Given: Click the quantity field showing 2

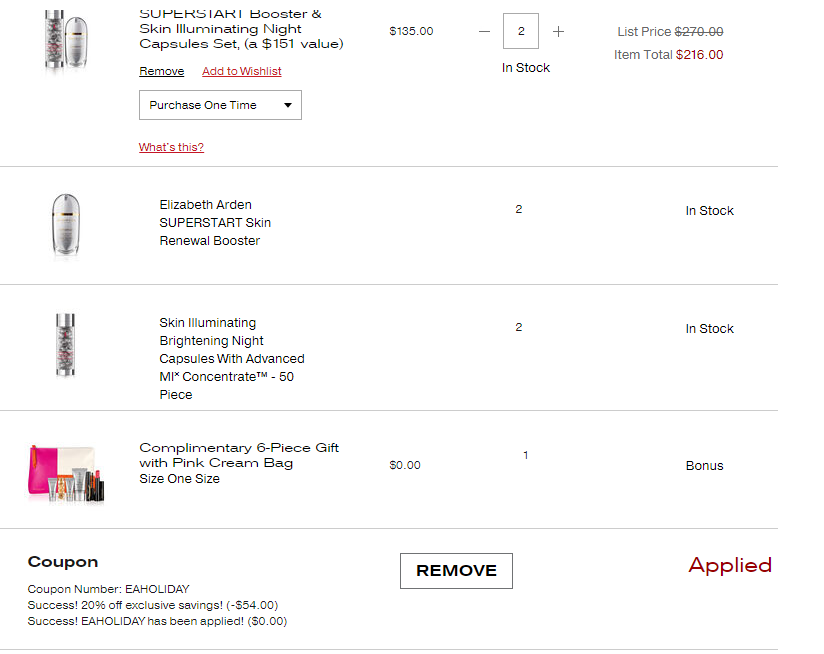Looking at the screenshot, I should 521,31.
